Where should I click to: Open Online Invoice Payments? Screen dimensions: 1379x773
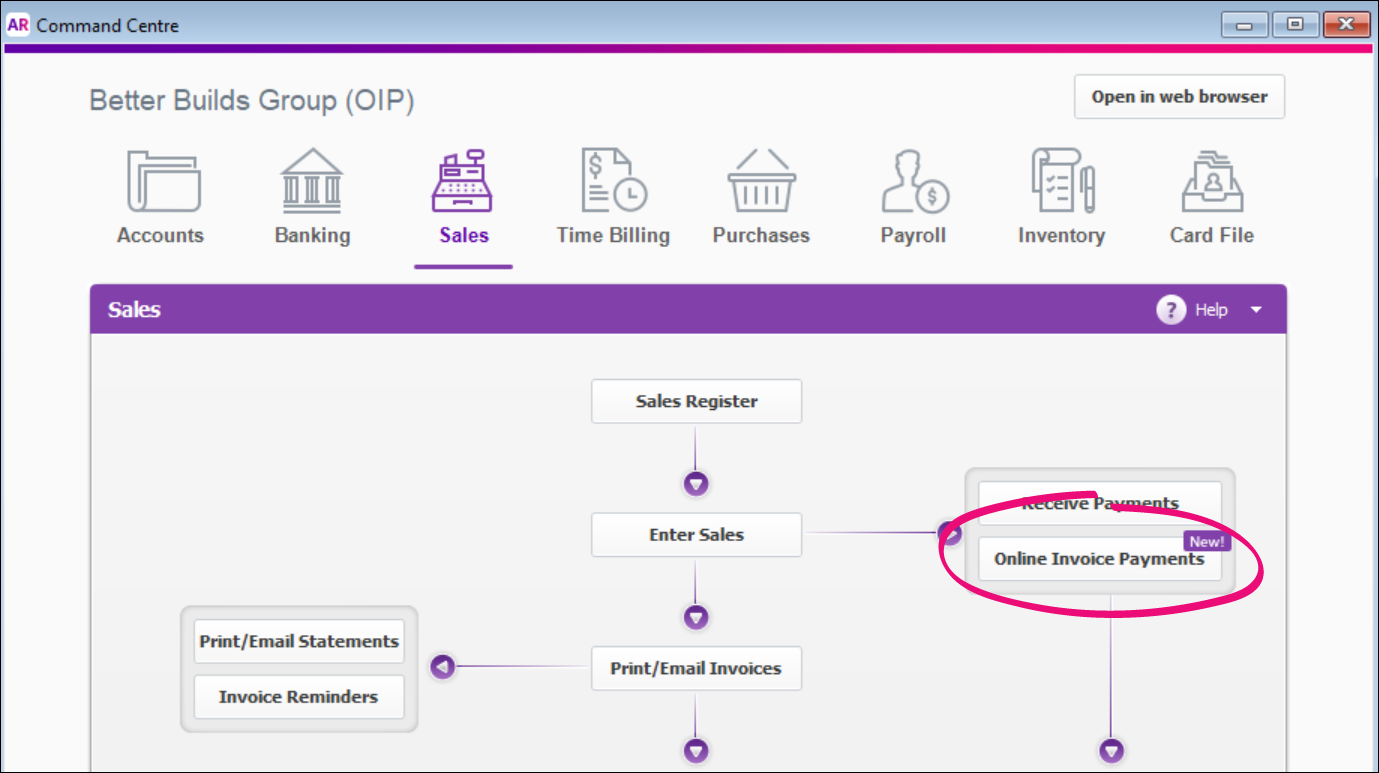click(x=1098, y=560)
